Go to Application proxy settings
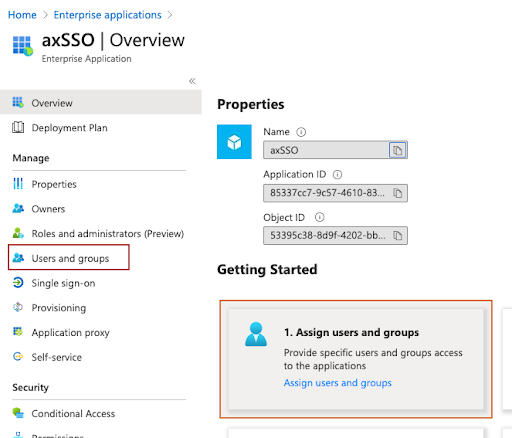 click(70, 332)
